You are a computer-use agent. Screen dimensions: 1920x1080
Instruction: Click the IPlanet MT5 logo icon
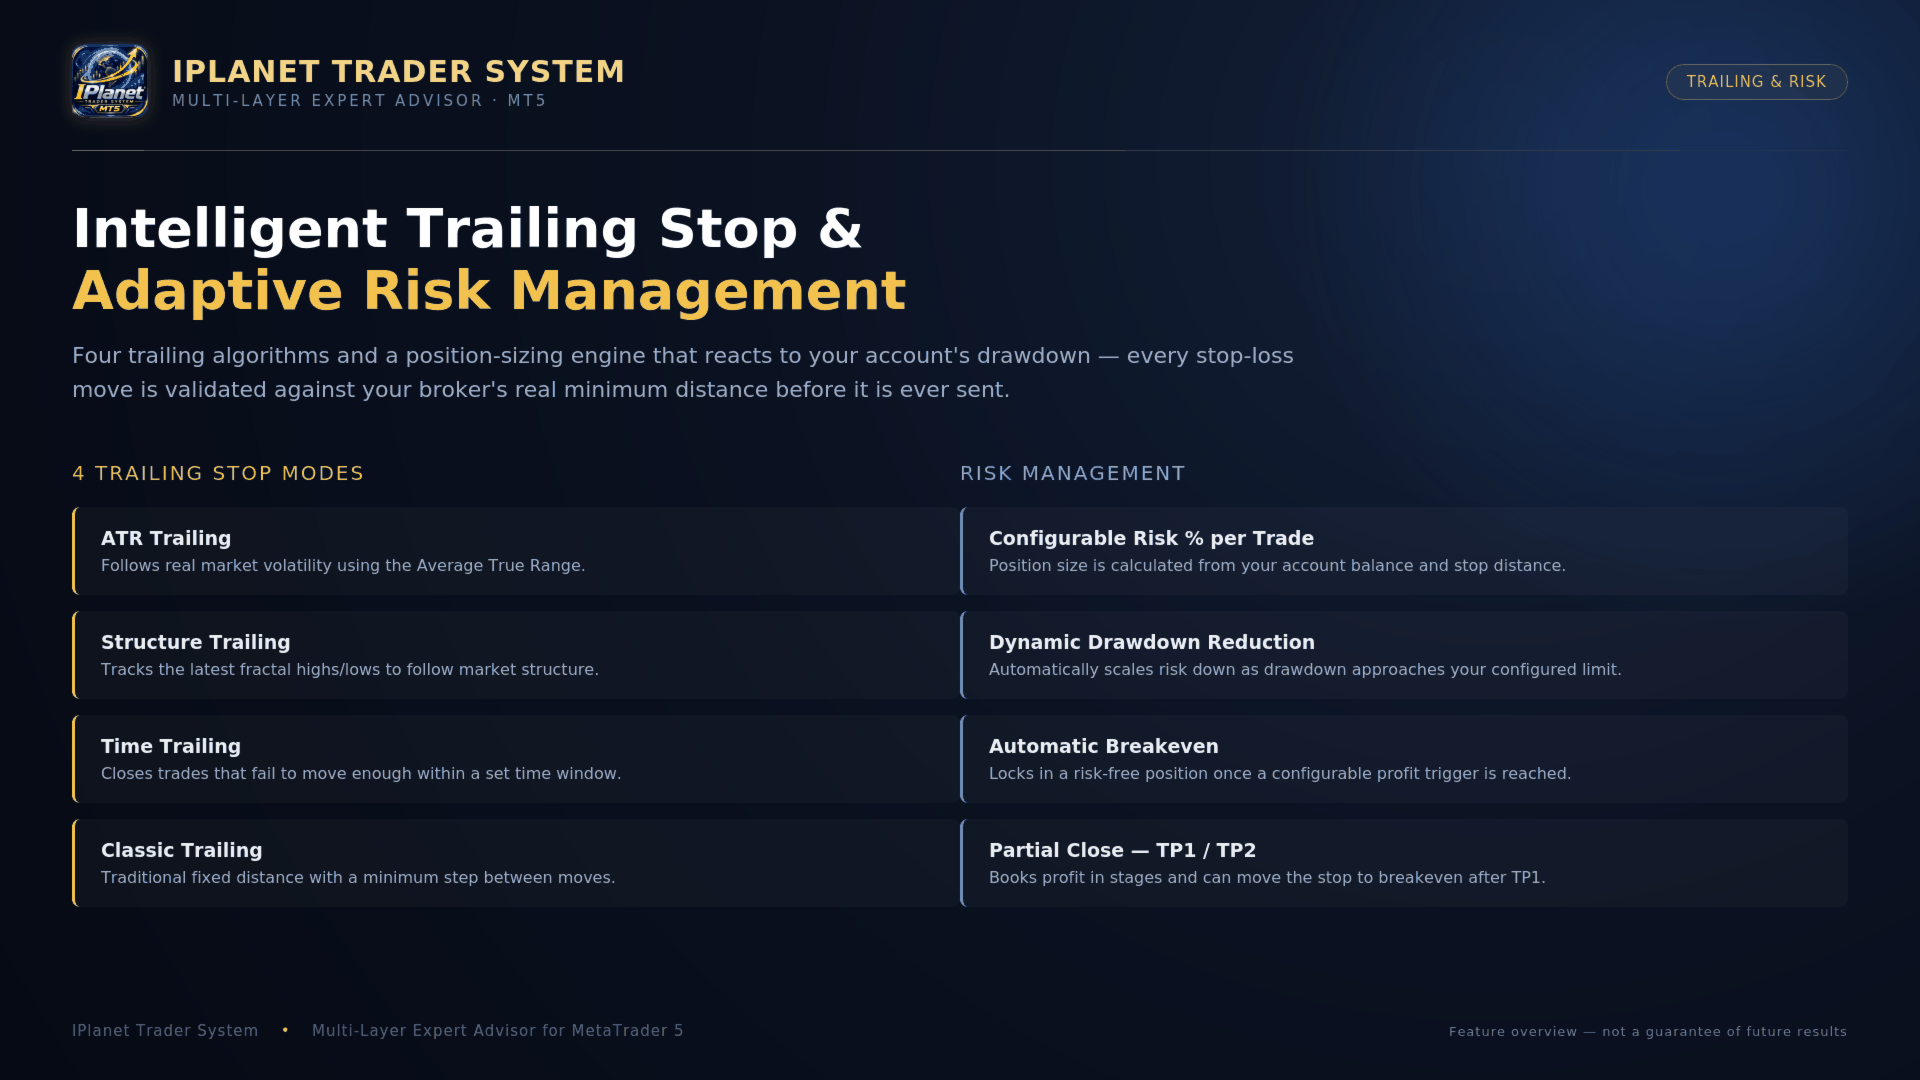(x=110, y=81)
